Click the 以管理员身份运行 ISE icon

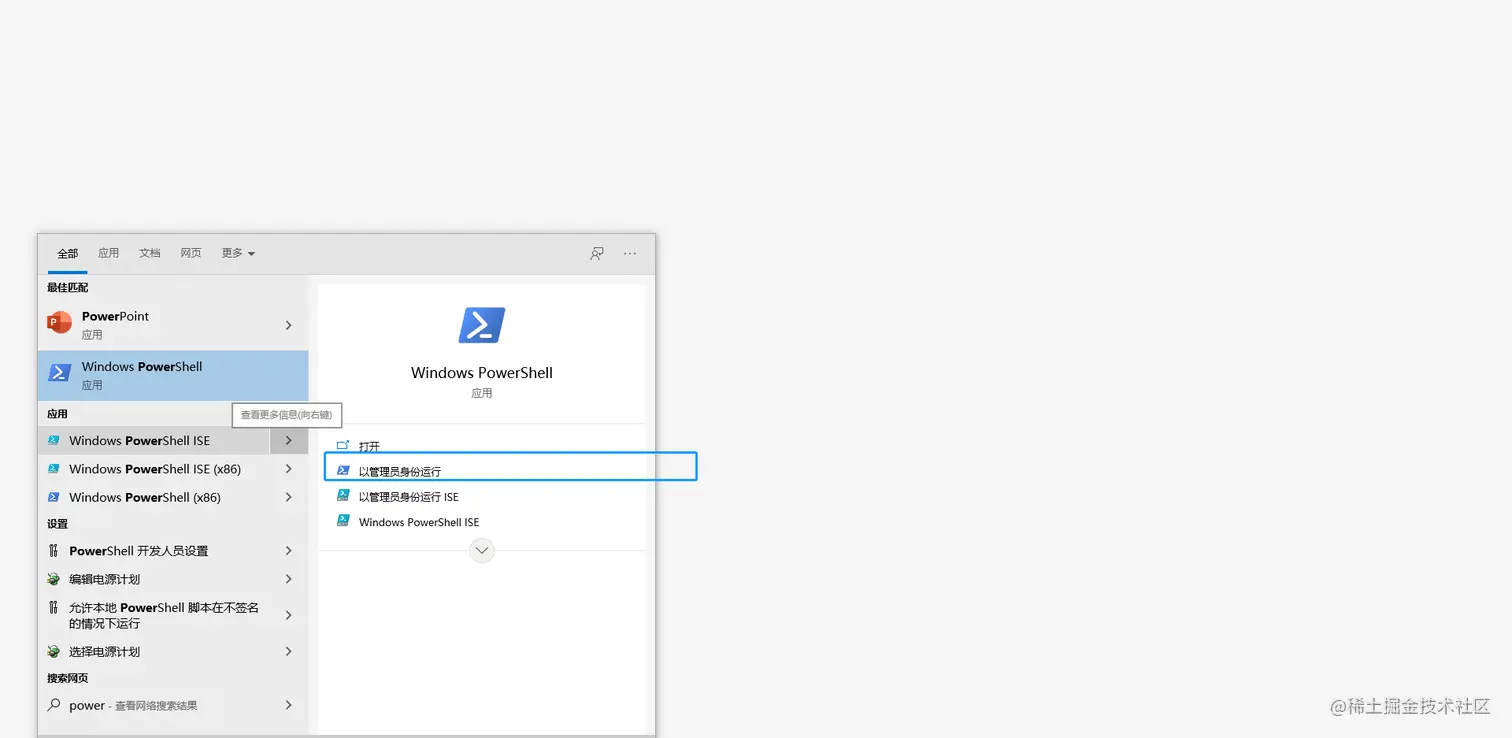click(x=343, y=496)
